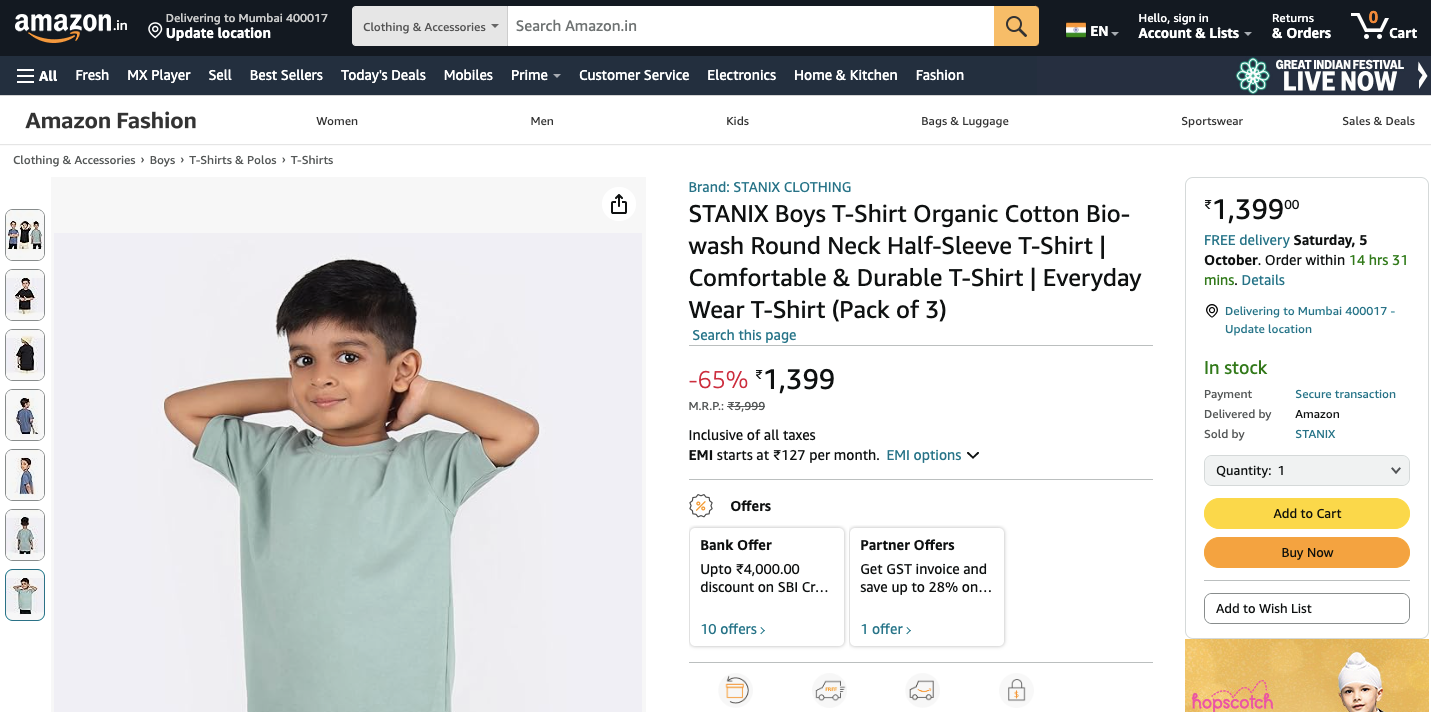Click the India flag language icon
Viewport: 1431px width, 712px height.
1076,30
